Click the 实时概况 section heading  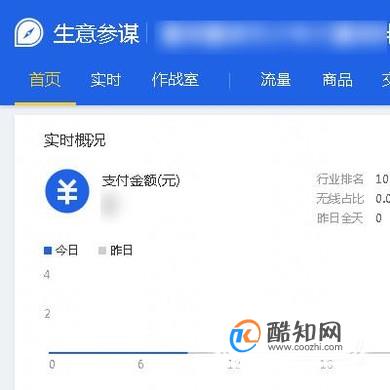tap(75, 140)
